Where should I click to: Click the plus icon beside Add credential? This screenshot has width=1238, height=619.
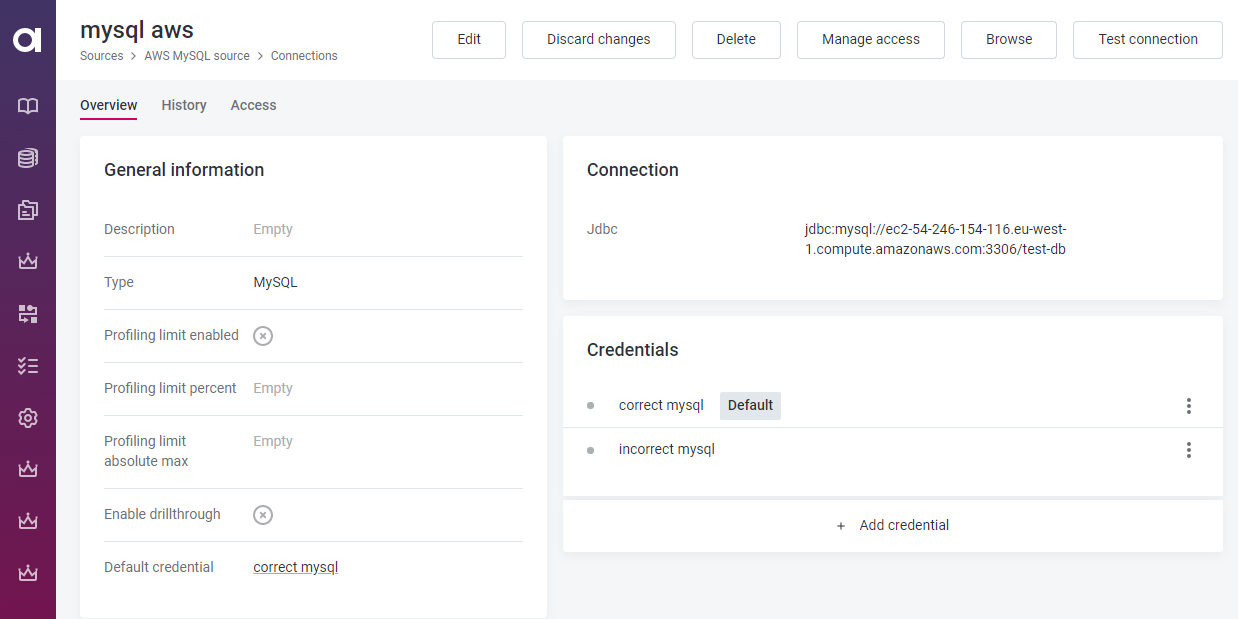(x=841, y=526)
